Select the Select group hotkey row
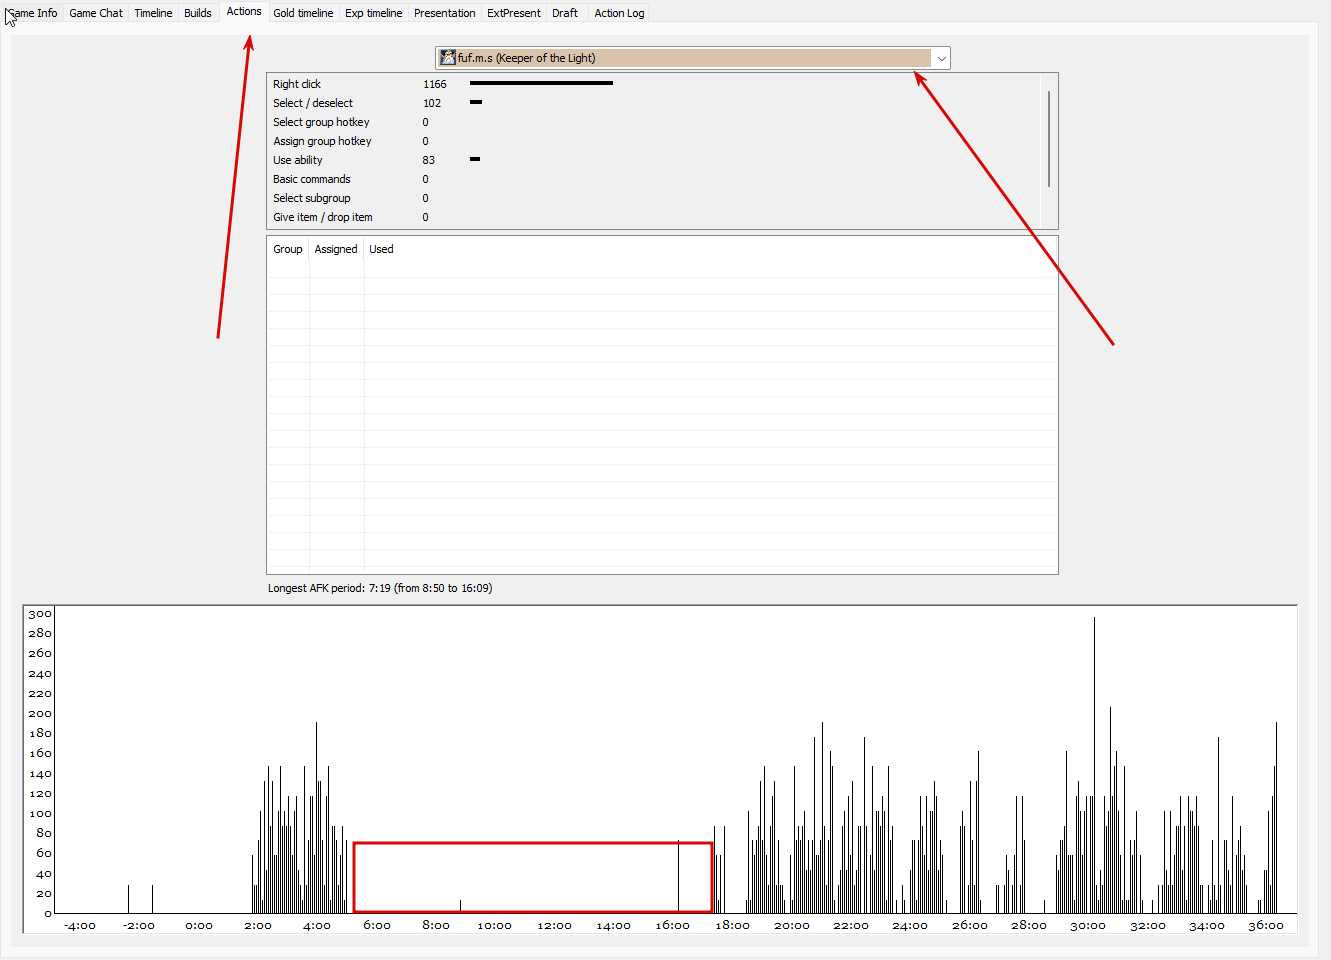1331x960 pixels. tap(654, 122)
